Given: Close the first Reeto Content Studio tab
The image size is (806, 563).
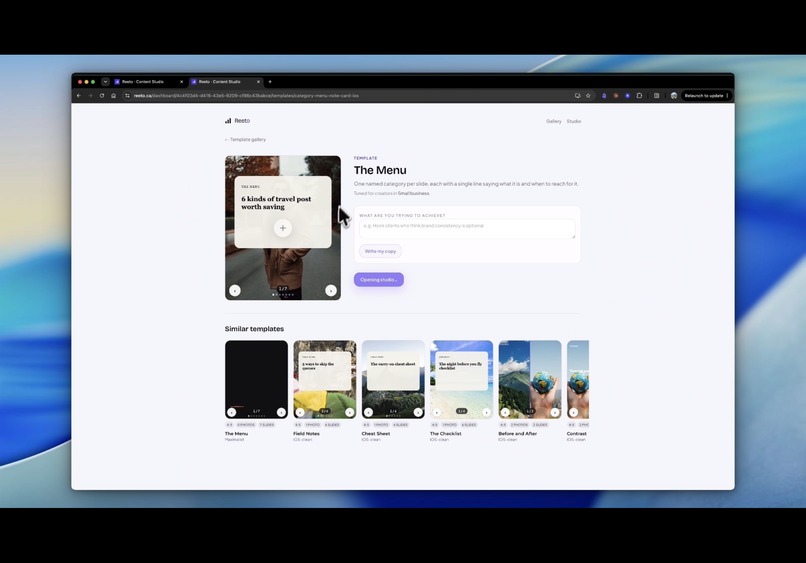Looking at the screenshot, I should point(181,82).
